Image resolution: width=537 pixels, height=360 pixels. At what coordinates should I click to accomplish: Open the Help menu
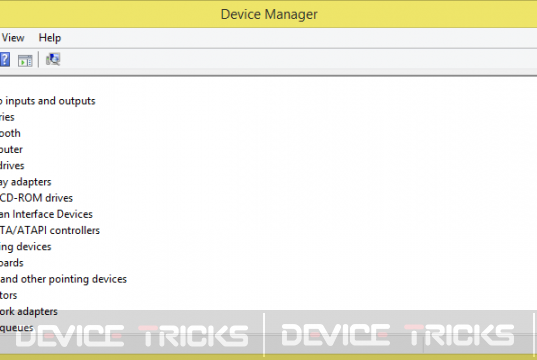(50, 38)
